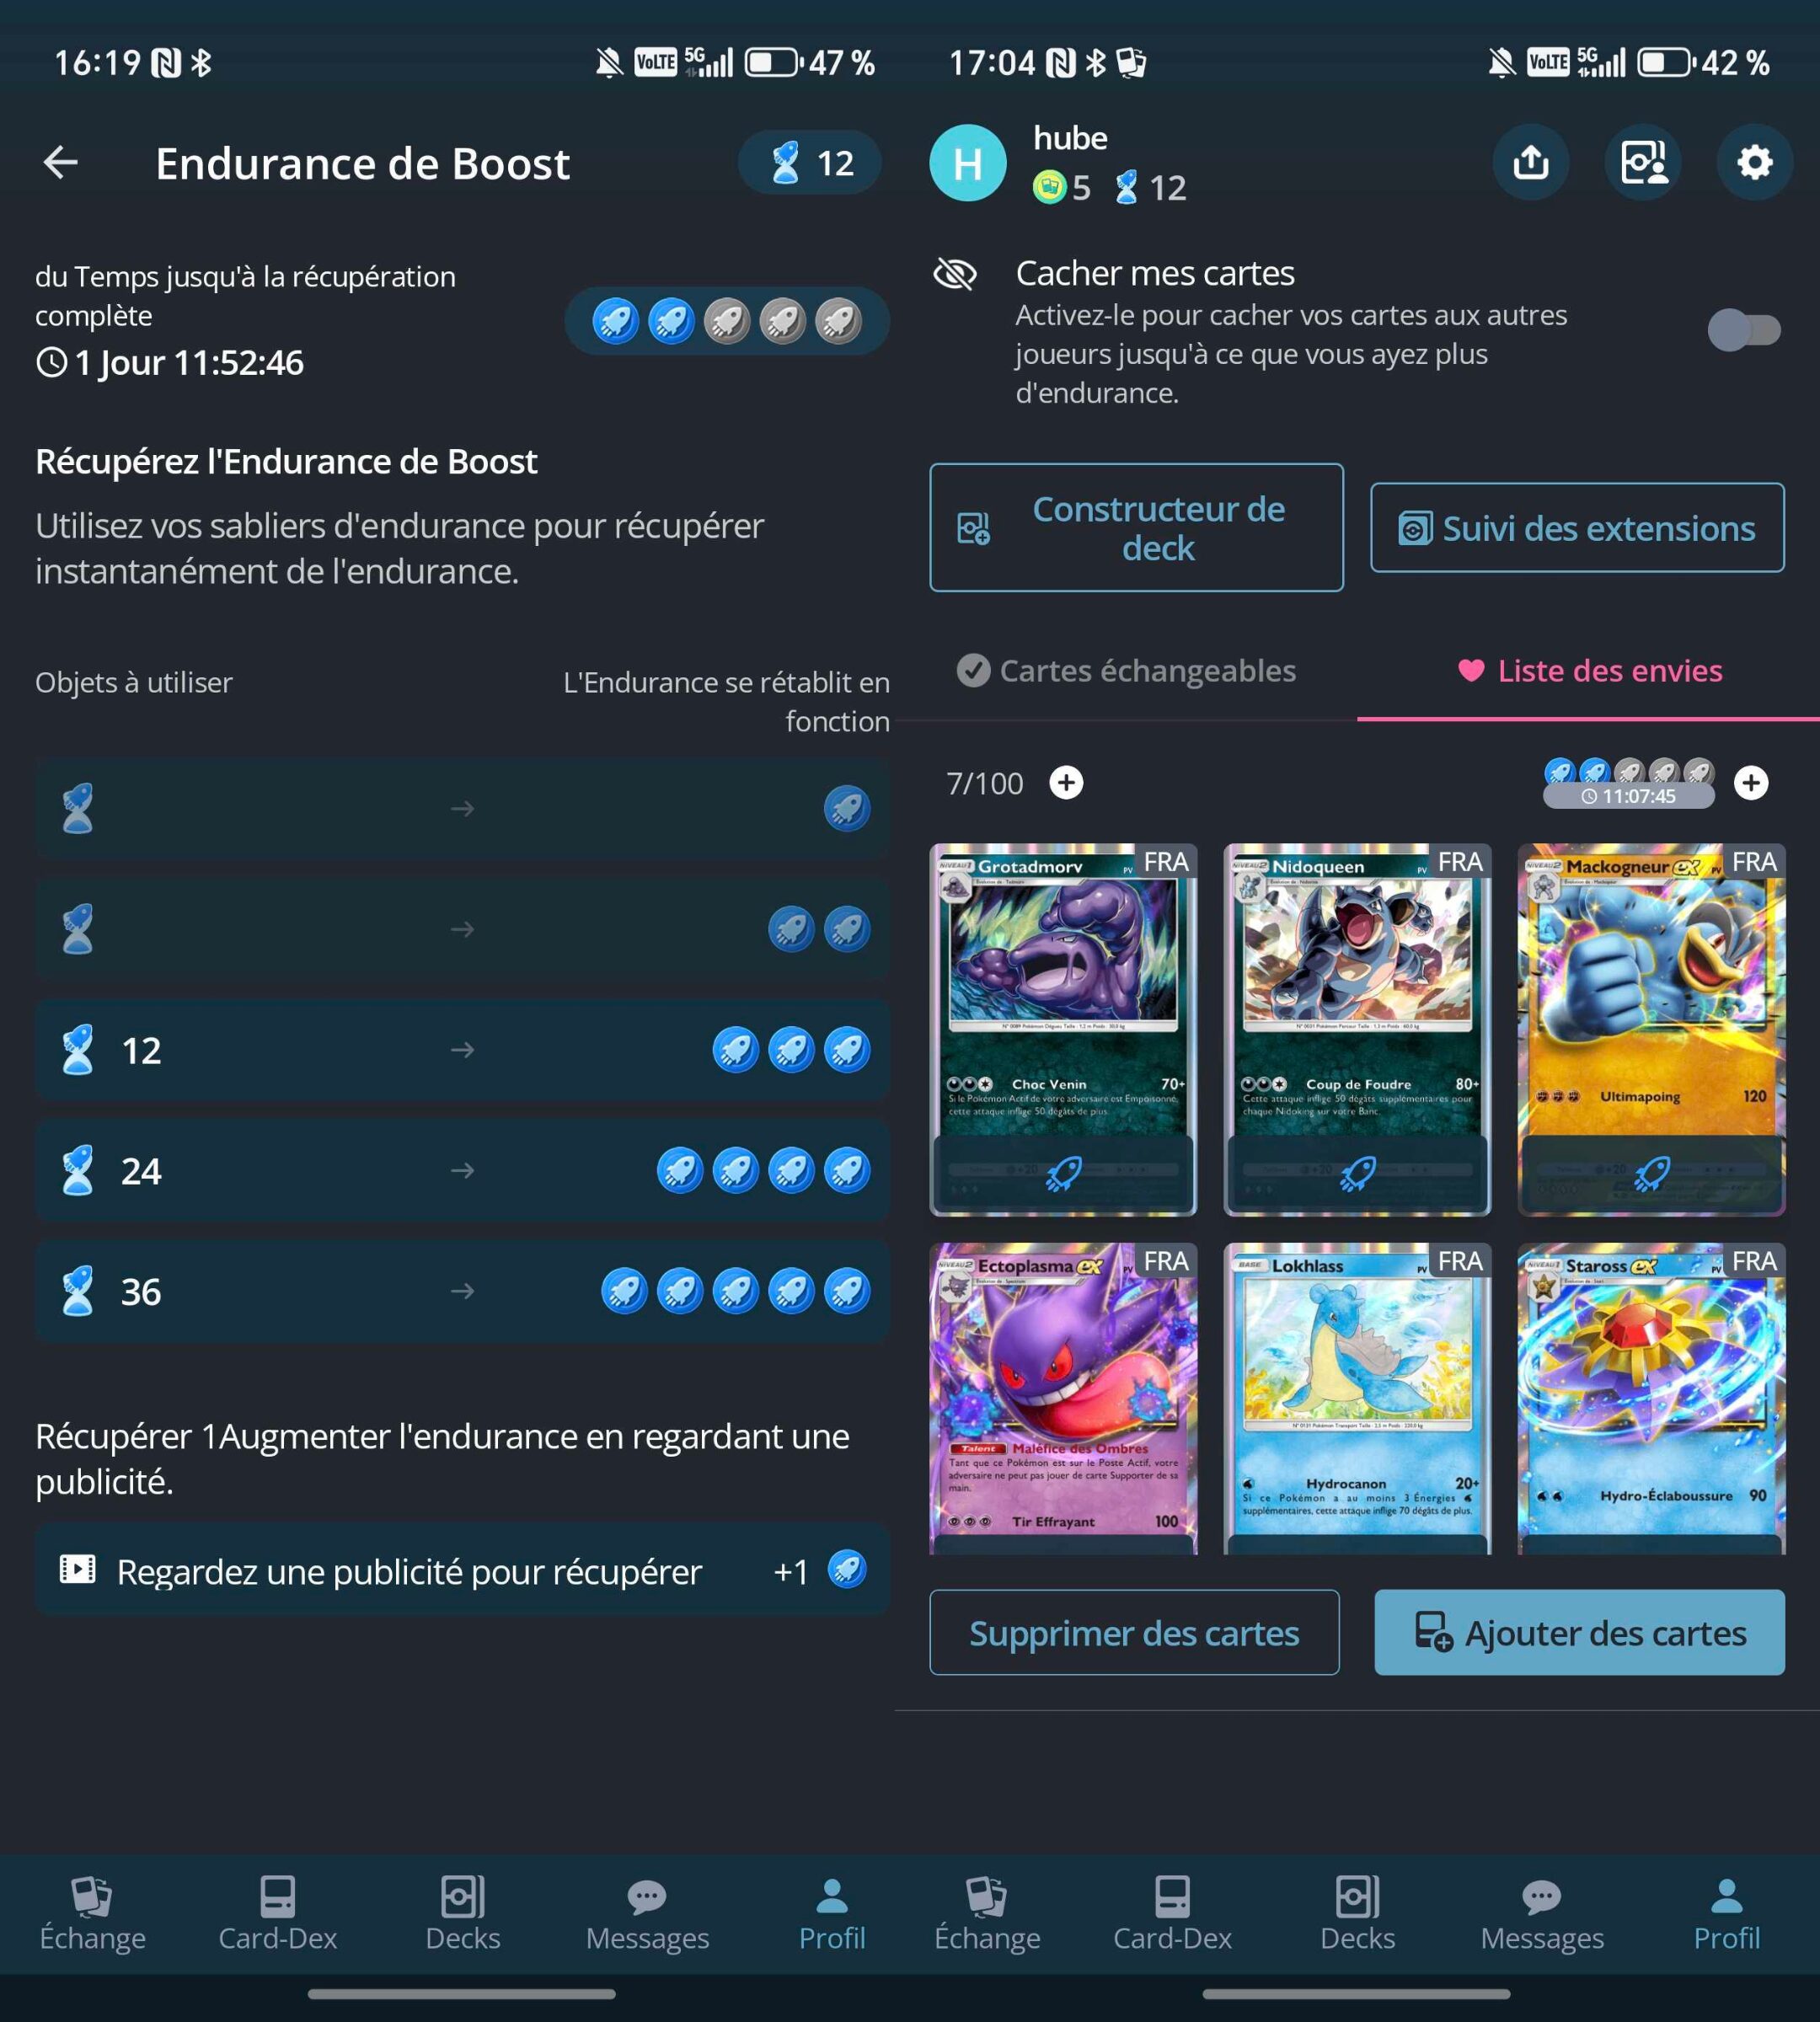Viewport: 1820px width, 2022px height.
Task: Tap boost rocket on Grotadmorv card
Action: click(1063, 1173)
